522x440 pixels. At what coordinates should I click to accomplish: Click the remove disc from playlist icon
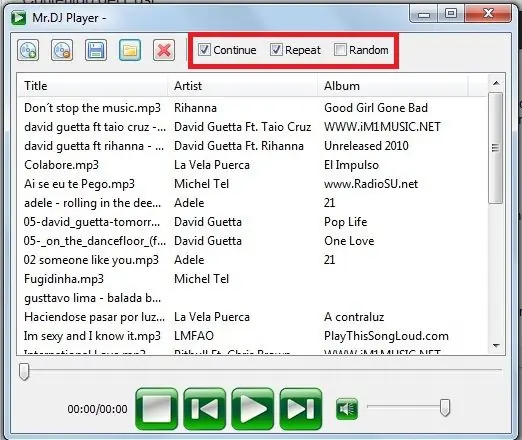tap(62, 50)
